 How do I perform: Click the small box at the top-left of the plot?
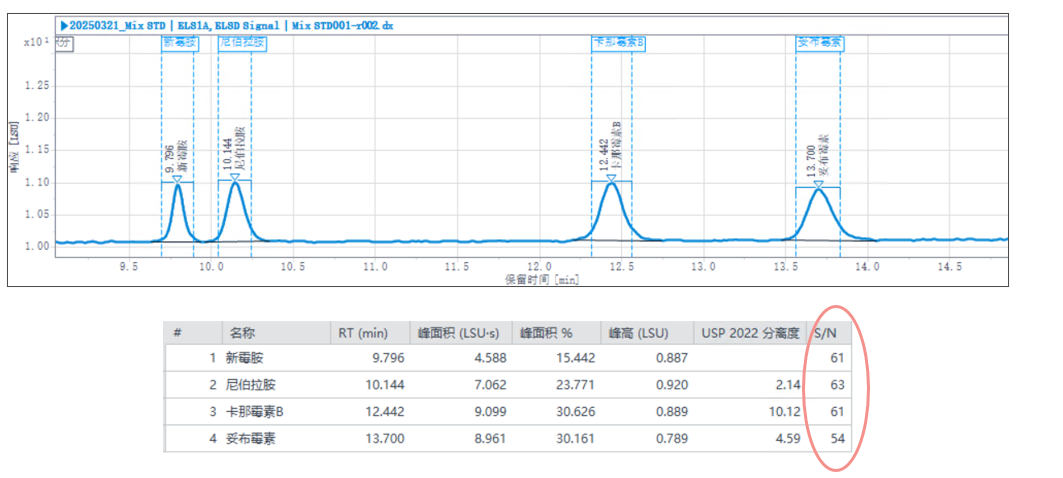[x=63, y=43]
